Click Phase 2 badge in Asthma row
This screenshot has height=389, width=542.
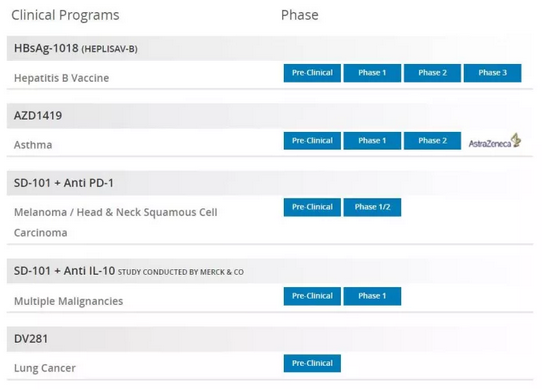tap(432, 141)
